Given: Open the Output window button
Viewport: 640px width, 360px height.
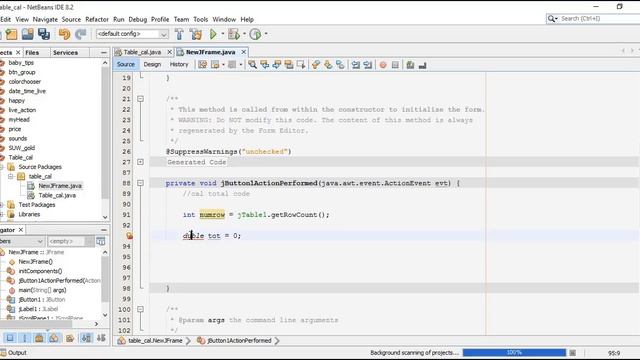Looking at the screenshot, I should 13,353.
